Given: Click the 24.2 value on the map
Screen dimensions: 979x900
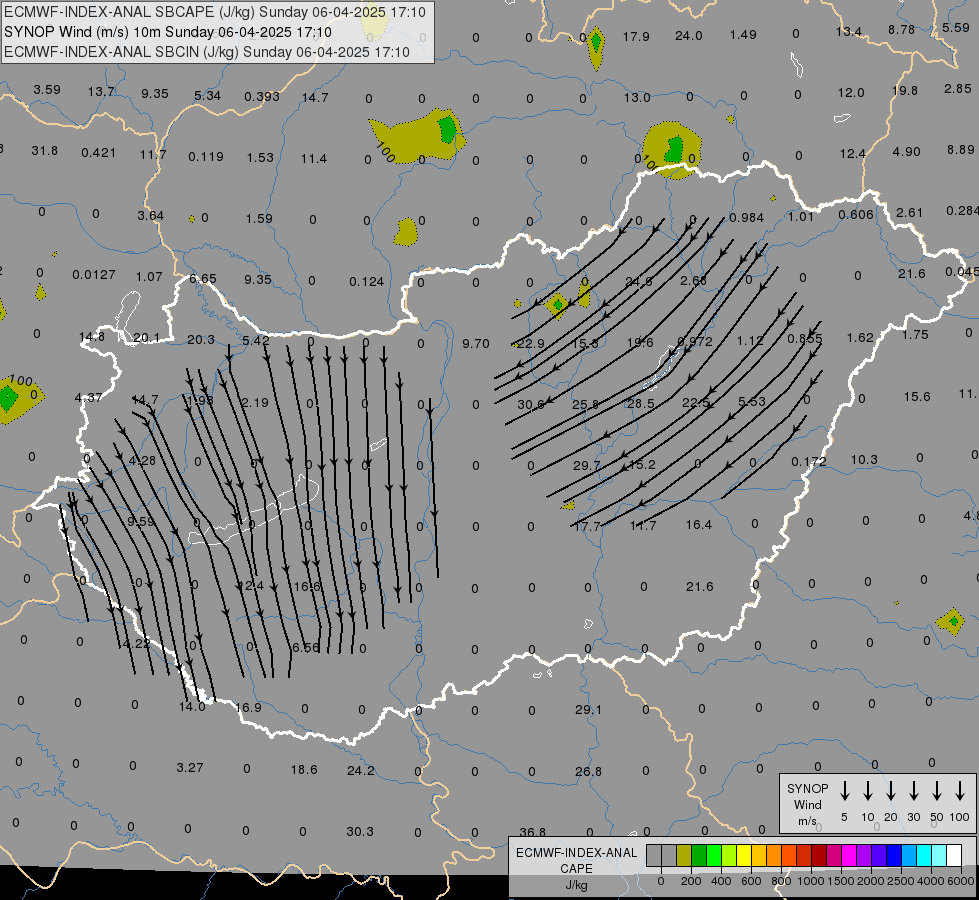Looking at the screenshot, I should click(360, 770).
